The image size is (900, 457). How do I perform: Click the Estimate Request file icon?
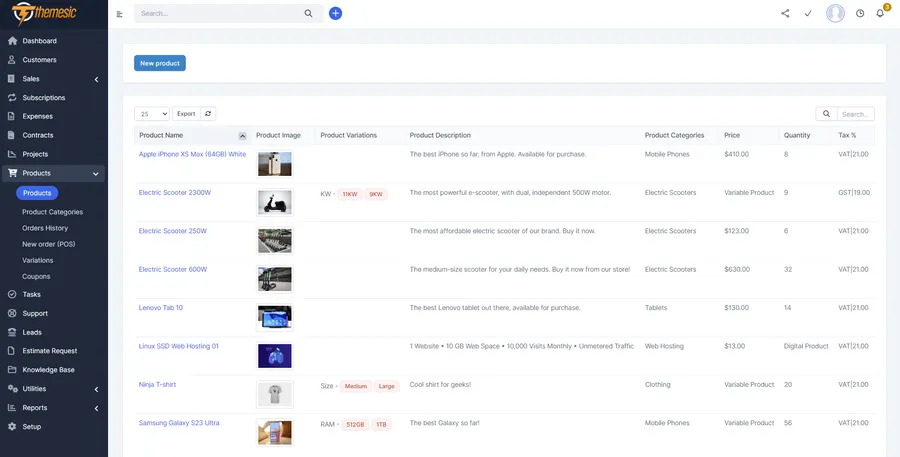coord(11,351)
